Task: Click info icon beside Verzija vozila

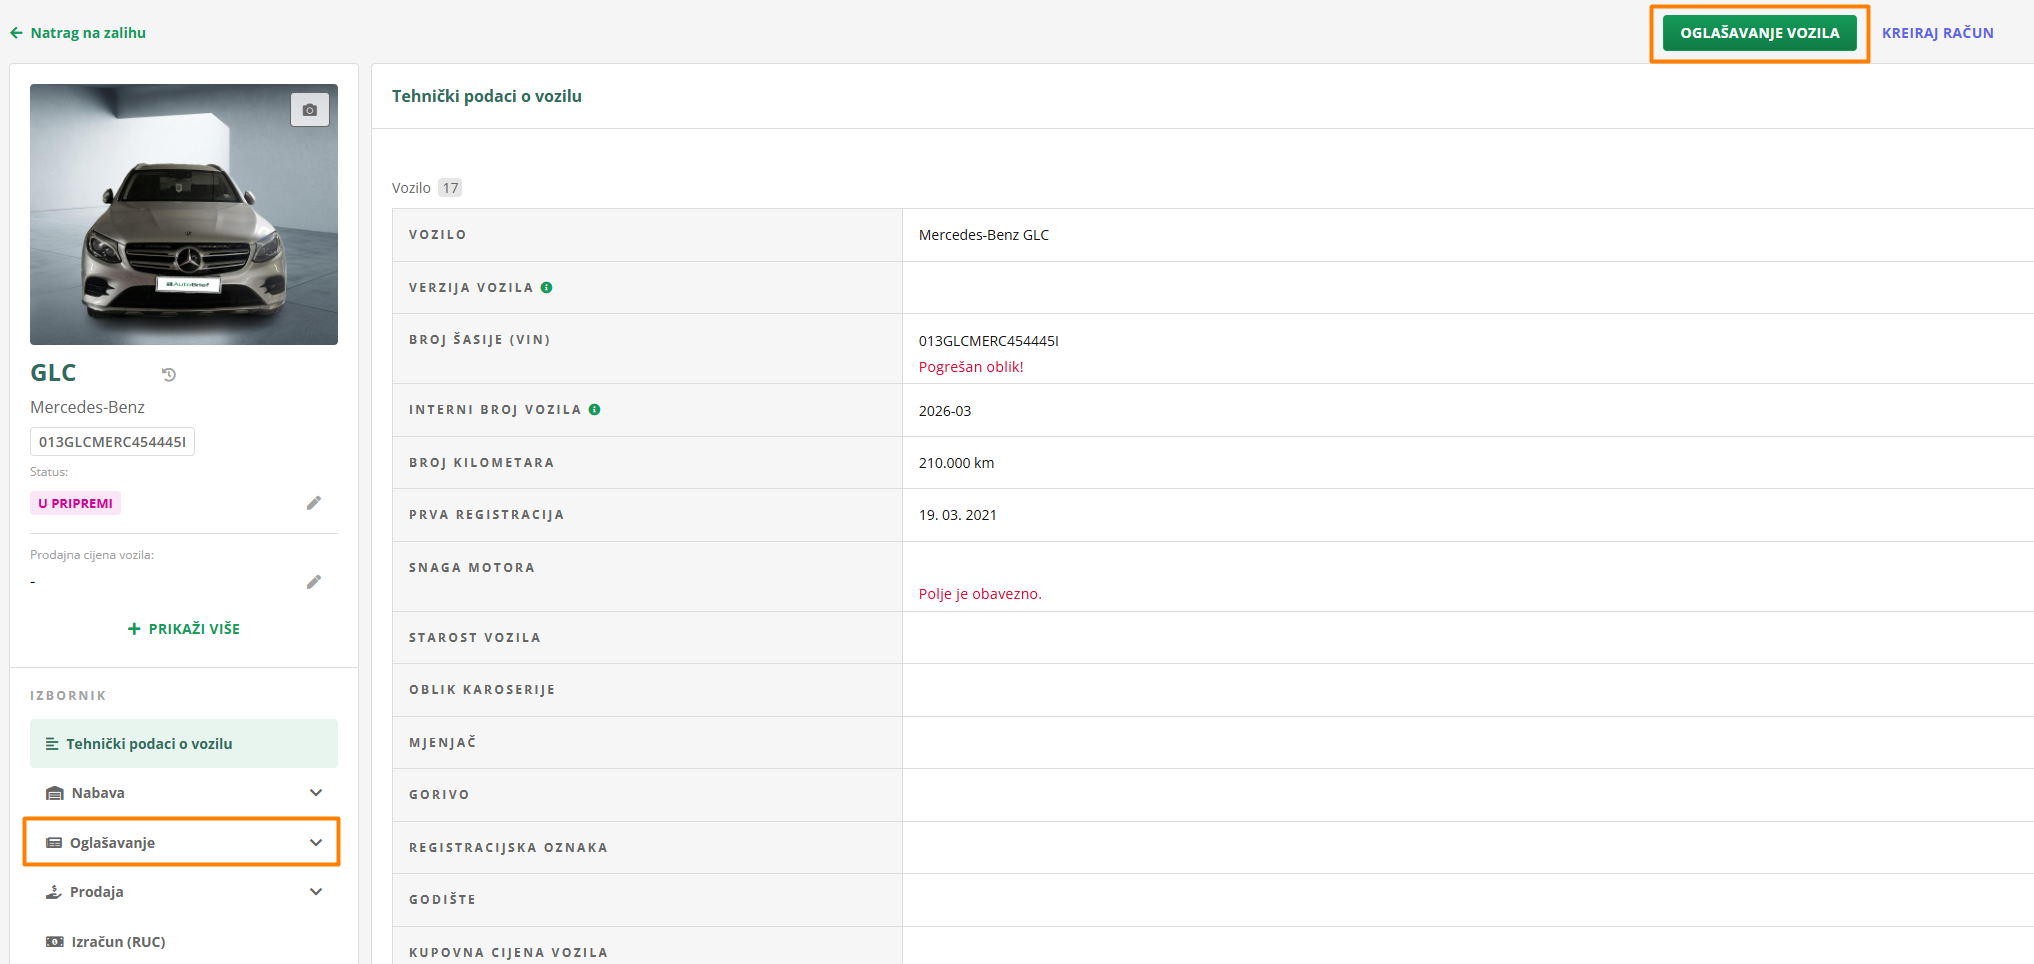Action: coord(547,288)
